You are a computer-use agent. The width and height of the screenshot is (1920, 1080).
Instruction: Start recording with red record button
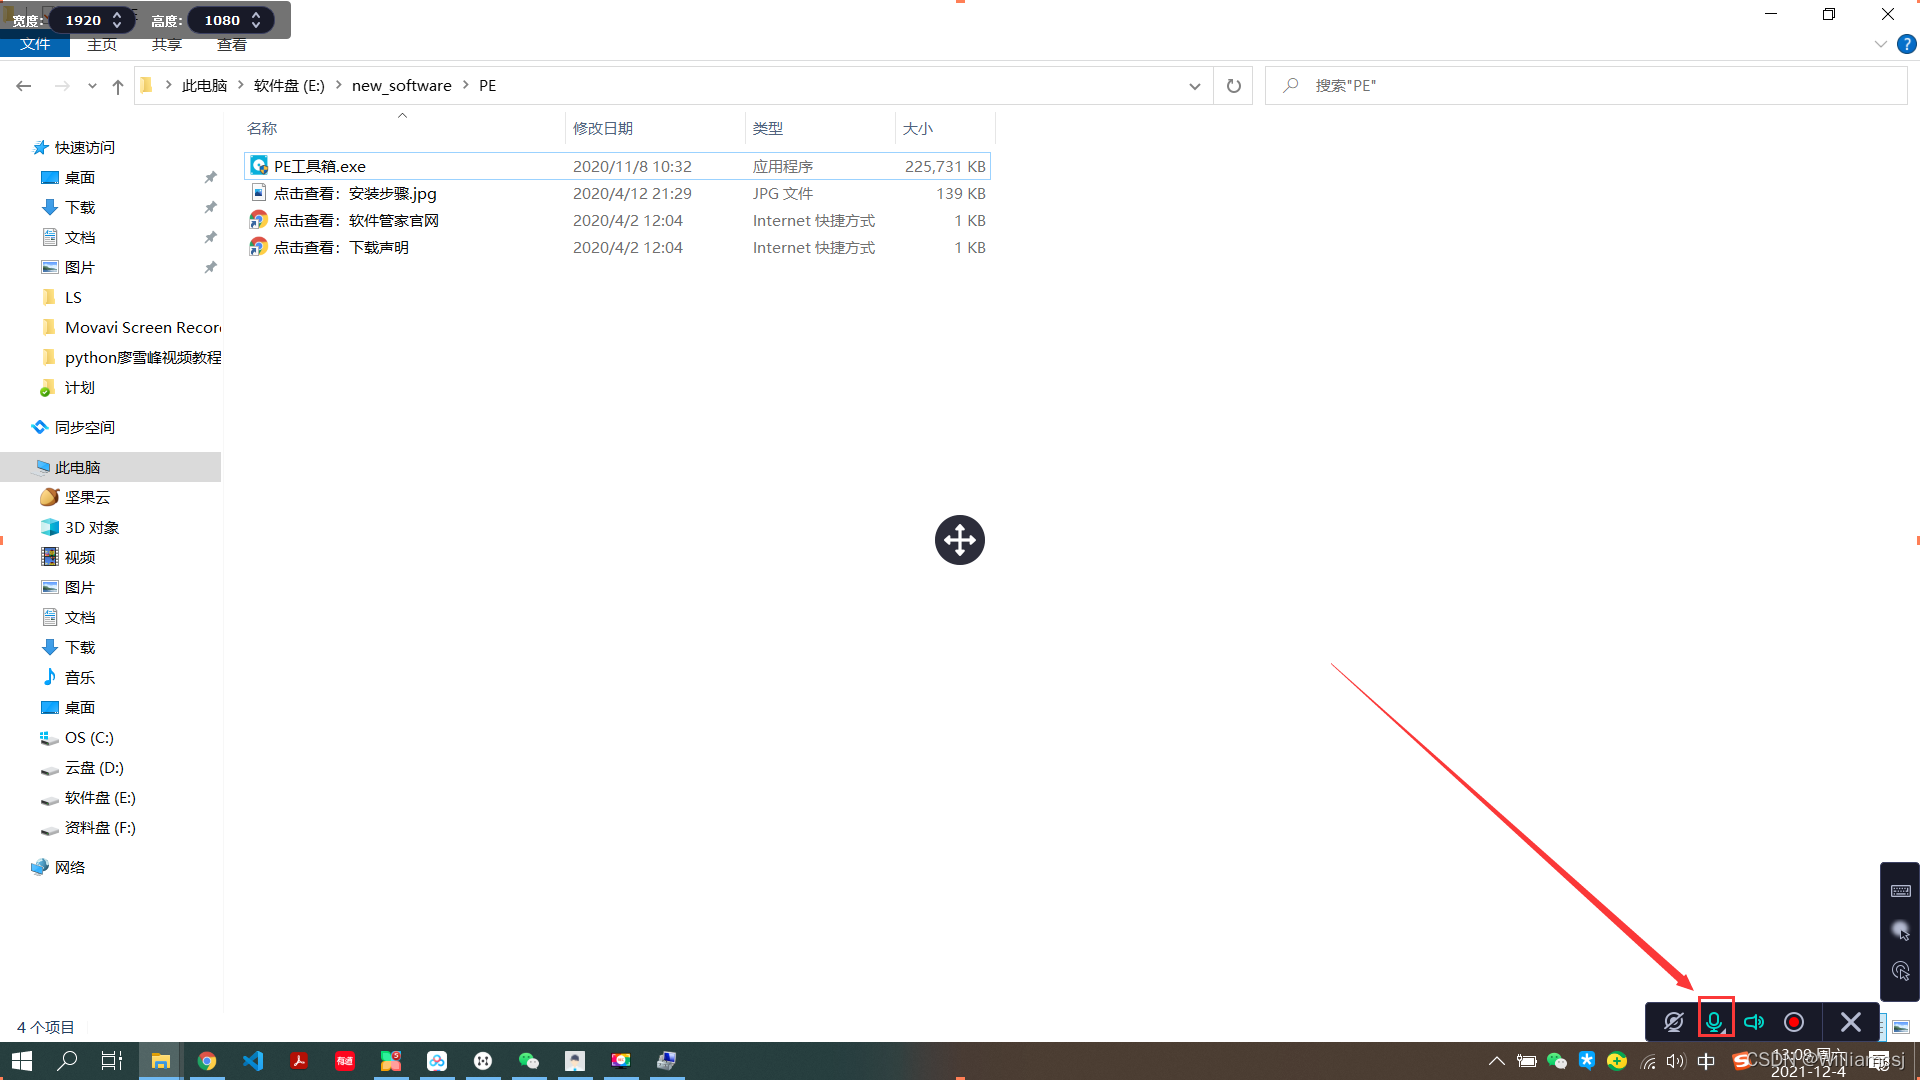point(1794,1022)
